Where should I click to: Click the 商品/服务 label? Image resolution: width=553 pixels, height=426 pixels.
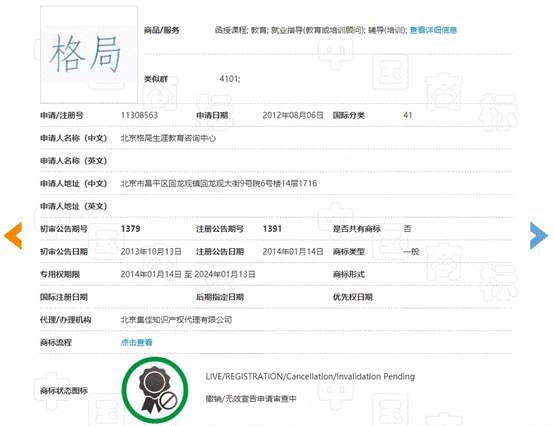[x=162, y=30]
